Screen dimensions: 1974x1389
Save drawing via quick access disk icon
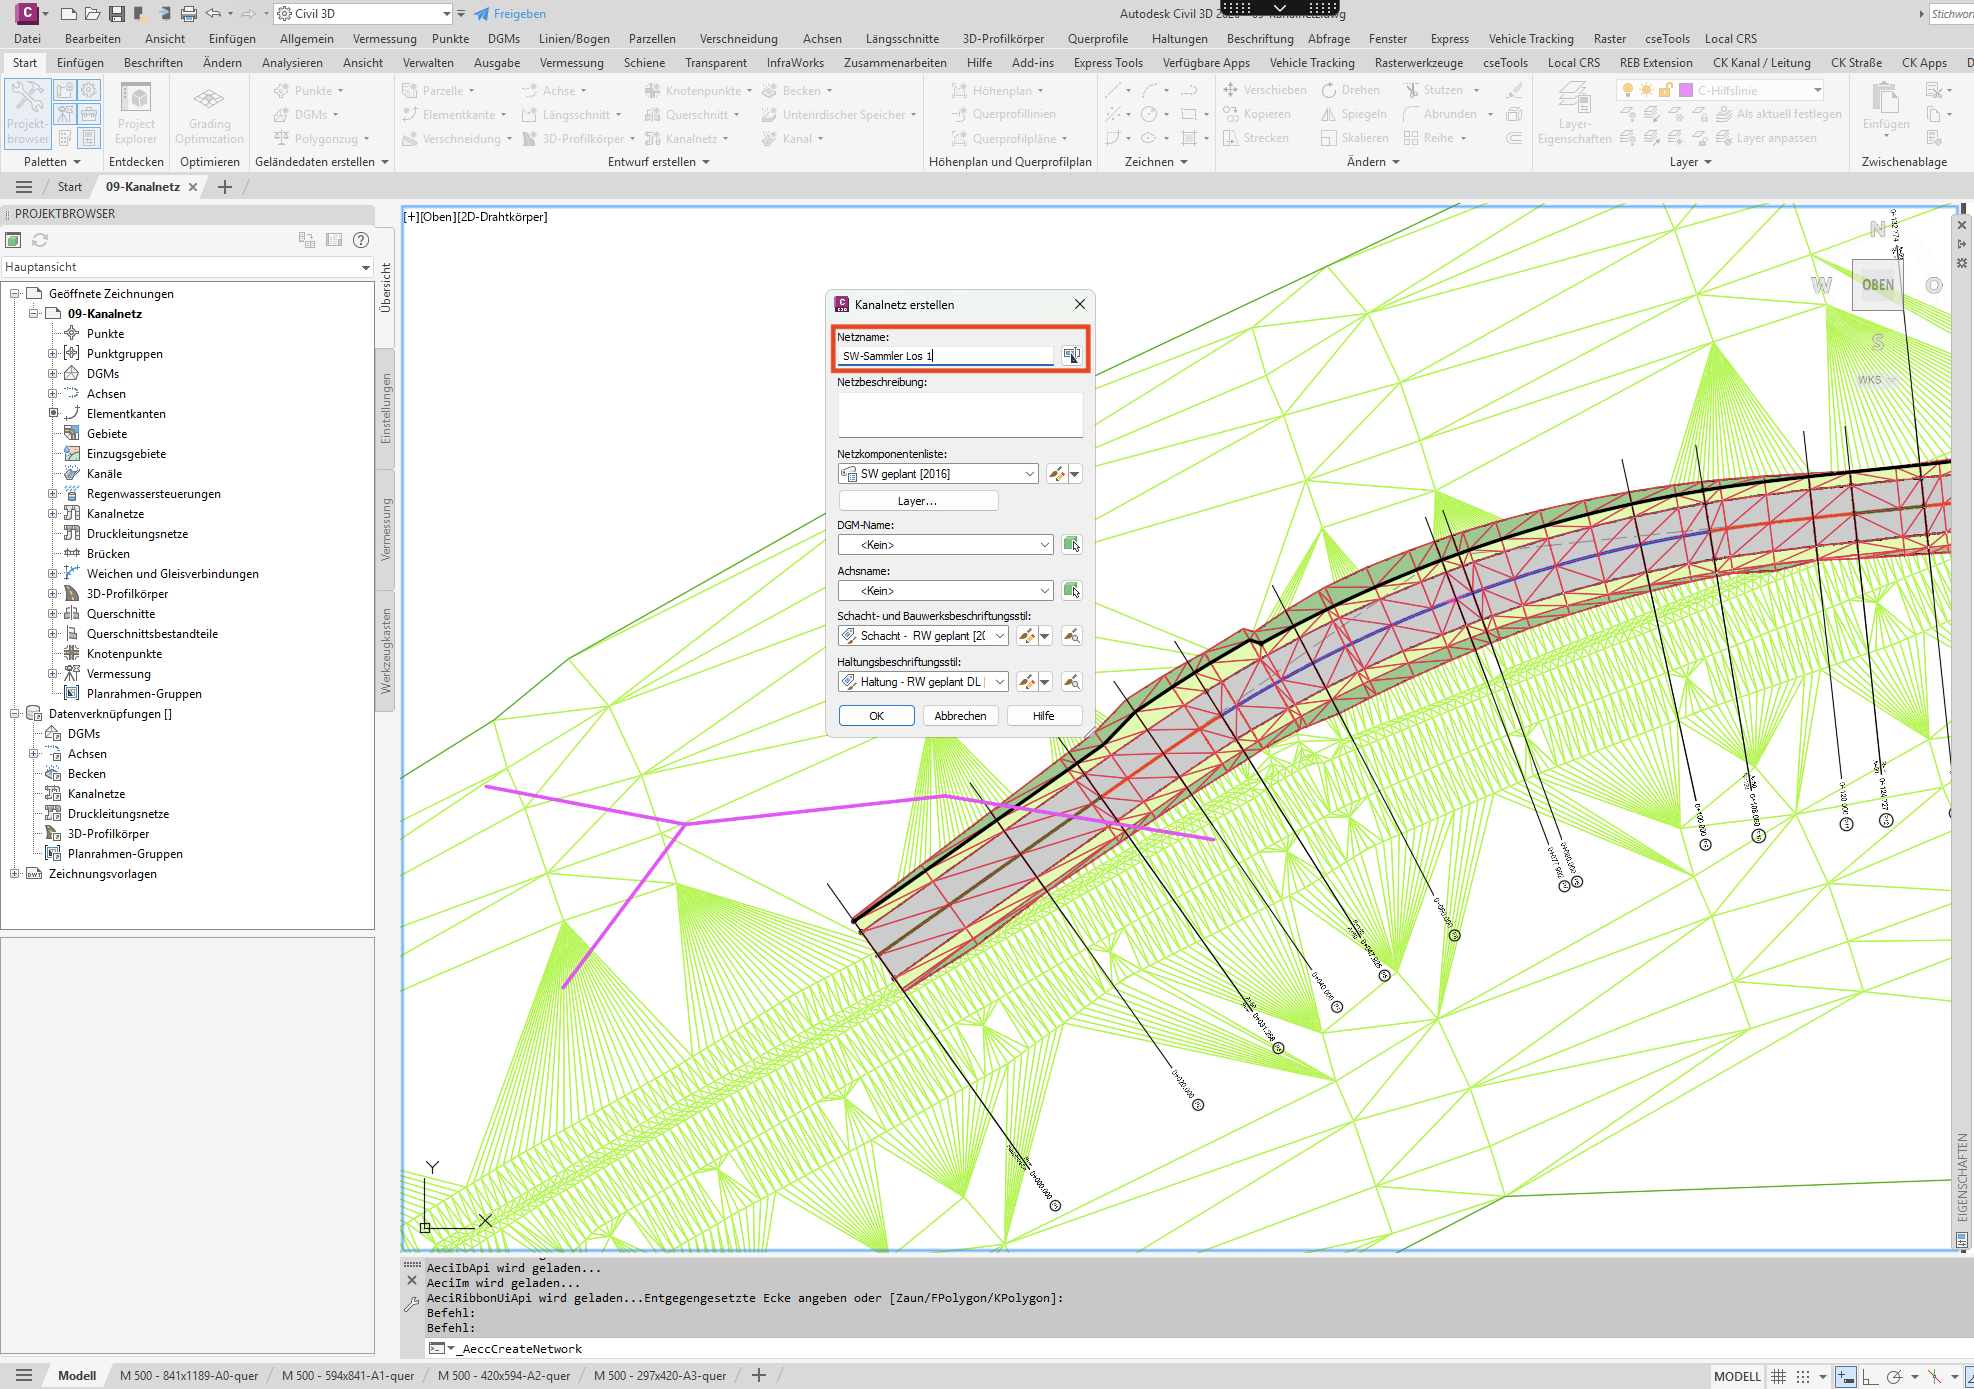(117, 14)
